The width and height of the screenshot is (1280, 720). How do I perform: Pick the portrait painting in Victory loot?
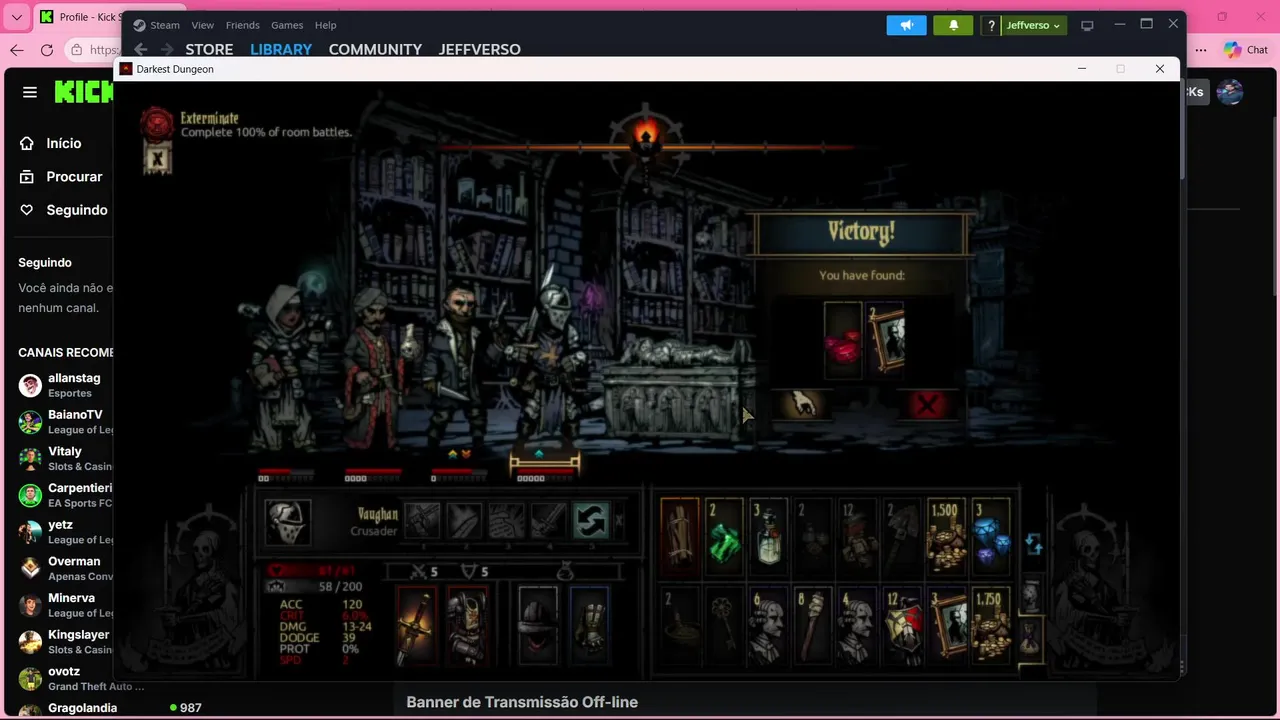point(885,342)
